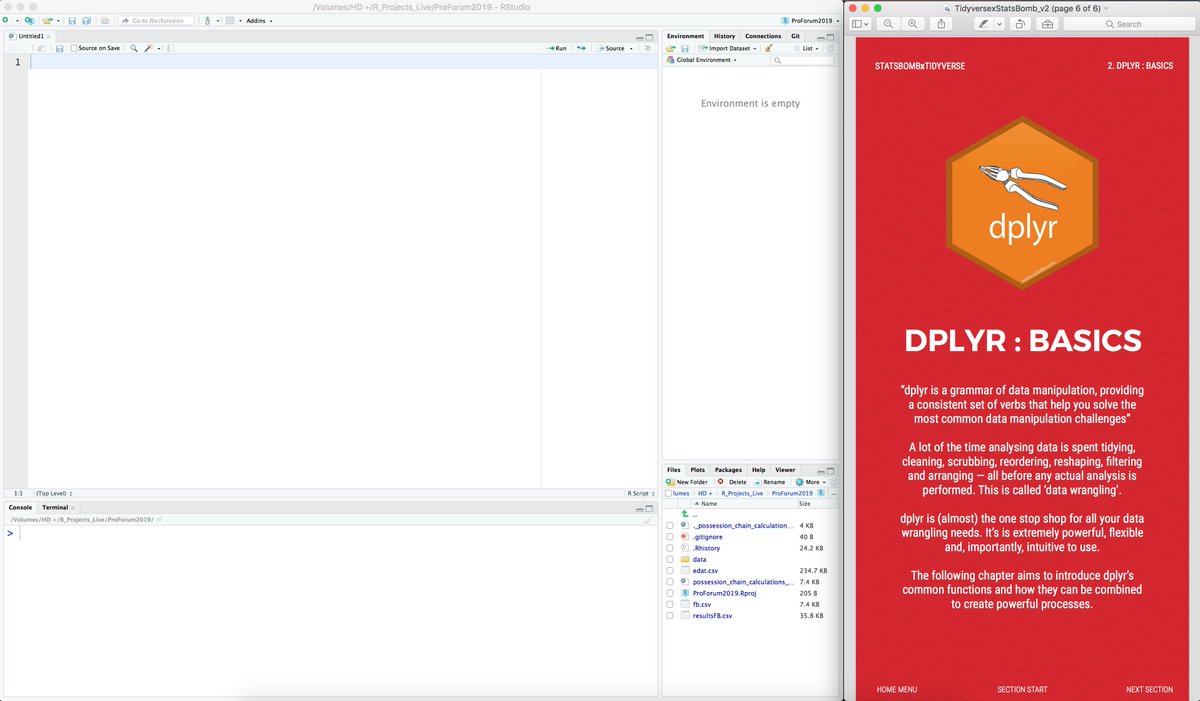Image resolution: width=1200 pixels, height=701 pixels.
Task: Click the Run button in editor
Action: click(556, 48)
